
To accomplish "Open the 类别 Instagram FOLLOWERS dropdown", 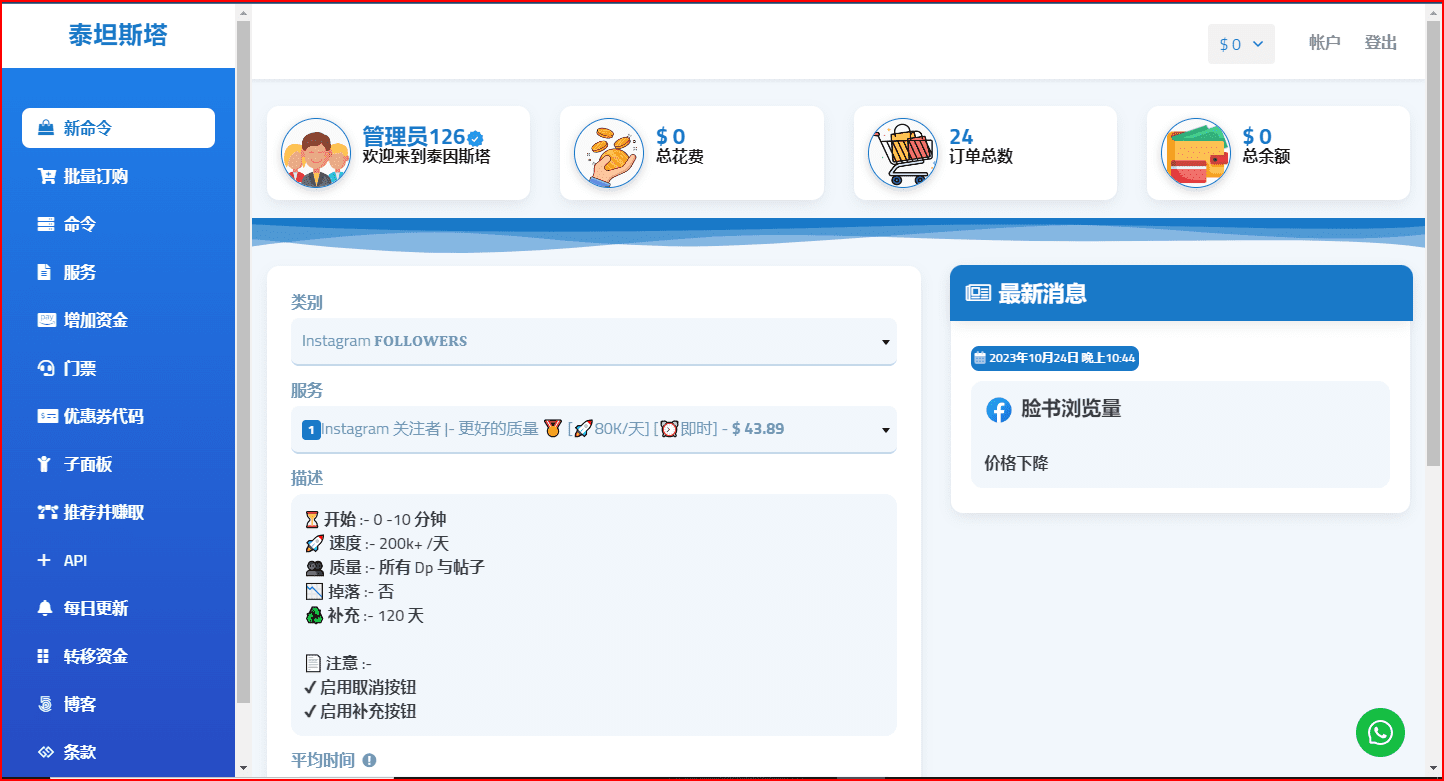I will click(594, 341).
